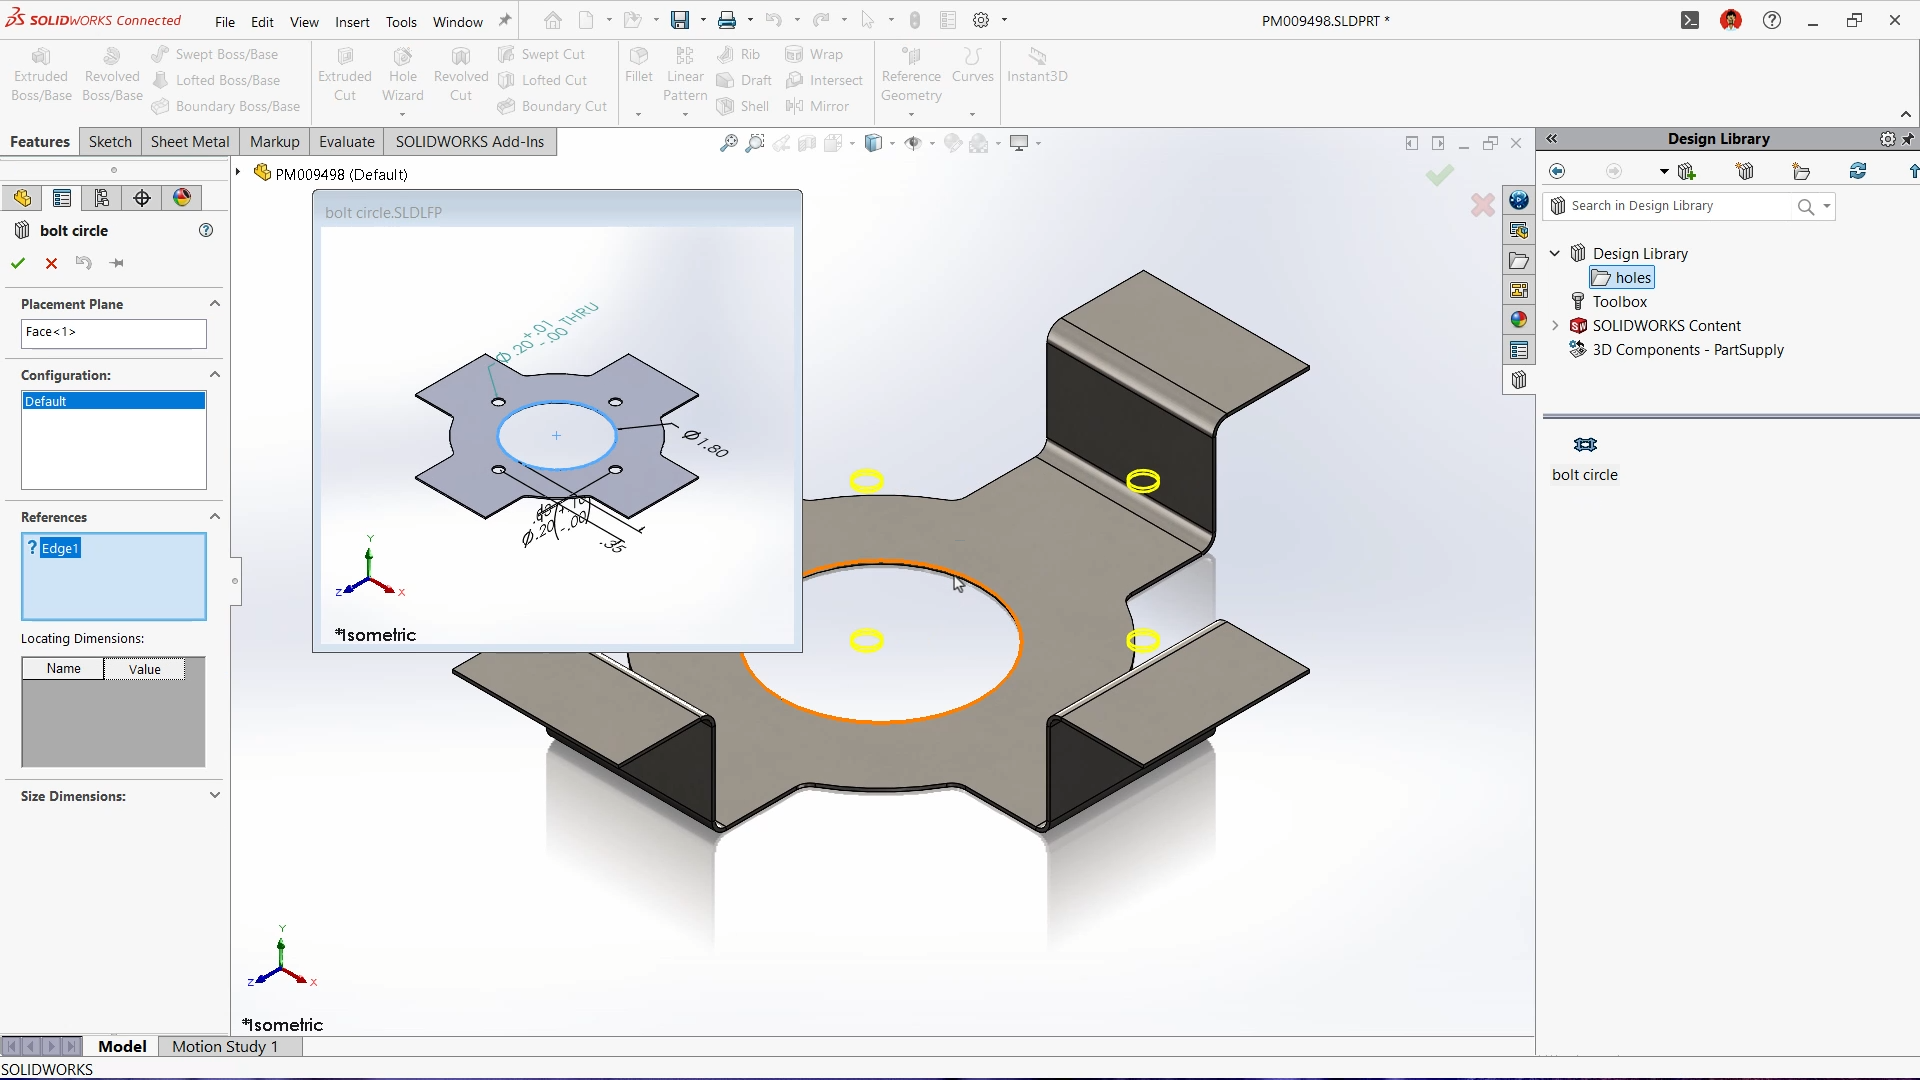Click Create New Folder icon
This screenshot has width=1920, height=1080.
pos(1801,172)
